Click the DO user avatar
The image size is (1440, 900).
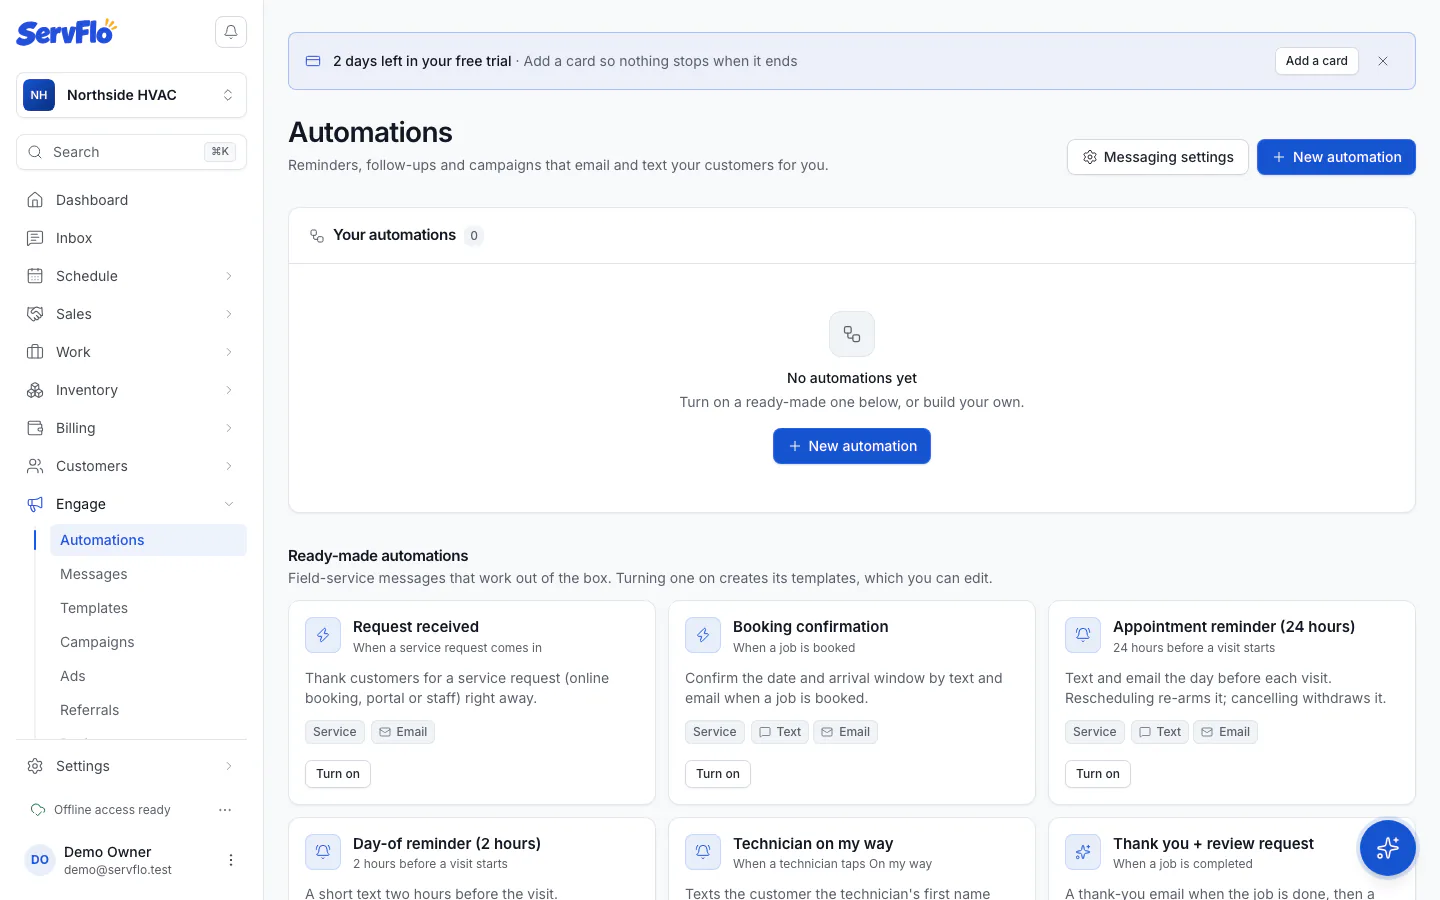pyautogui.click(x=40, y=860)
